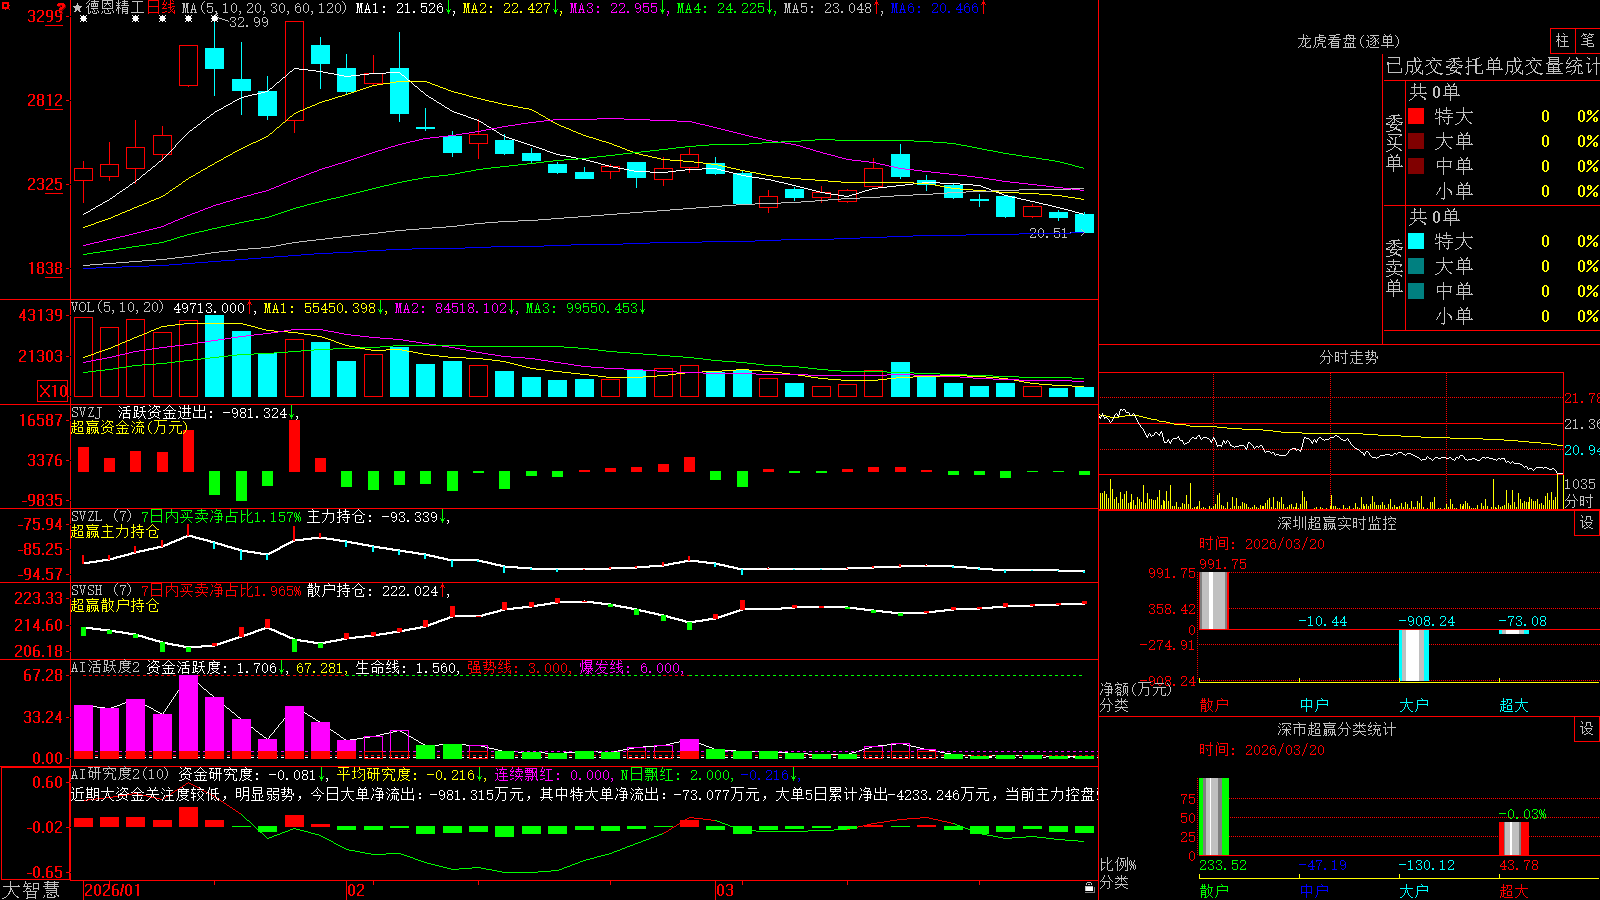Viewport: 1600px width, 900px height.
Task: Click the teal 中单 sell-order swatch
Action: [1416, 291]
